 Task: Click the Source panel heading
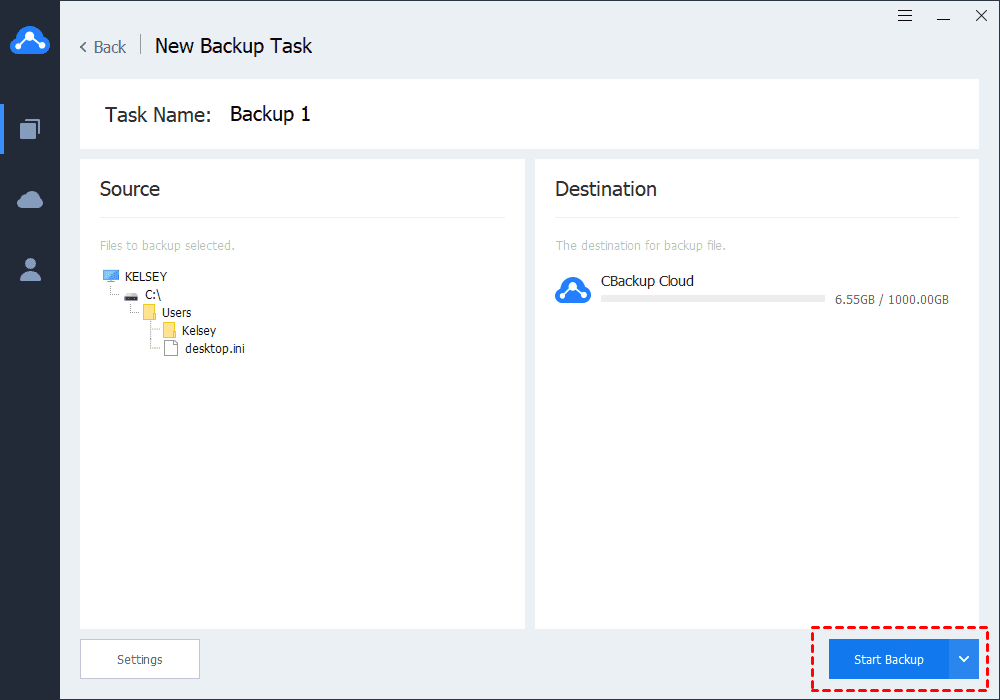130,189
